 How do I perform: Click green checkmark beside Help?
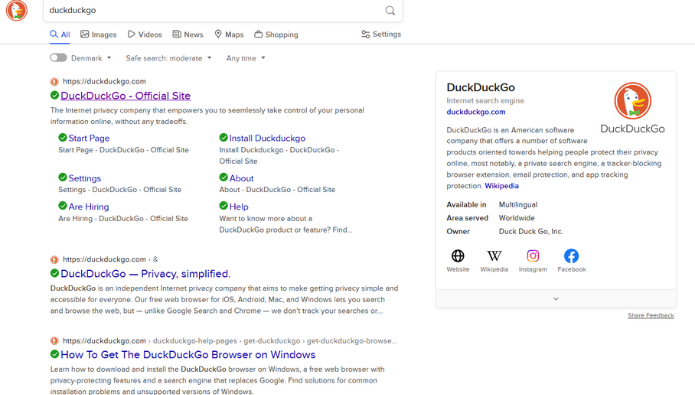tap(223, 206)
